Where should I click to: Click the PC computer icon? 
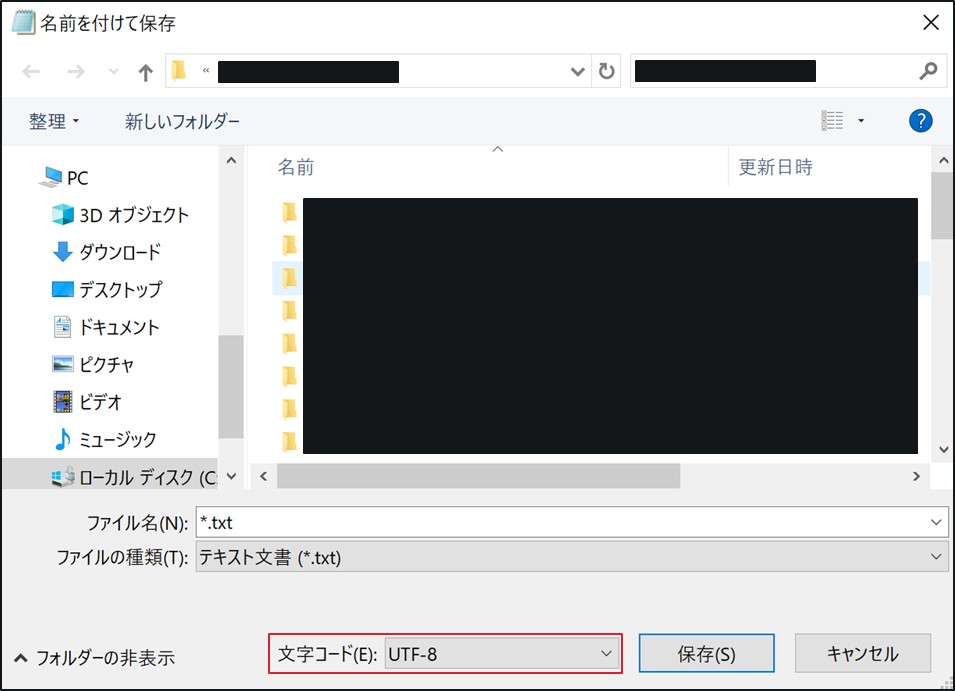point(51,177)
